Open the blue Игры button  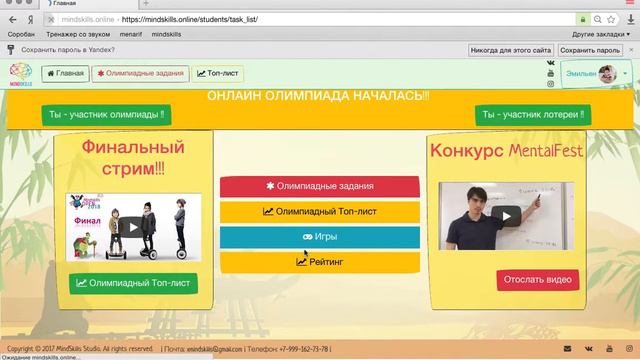(320, 237)
